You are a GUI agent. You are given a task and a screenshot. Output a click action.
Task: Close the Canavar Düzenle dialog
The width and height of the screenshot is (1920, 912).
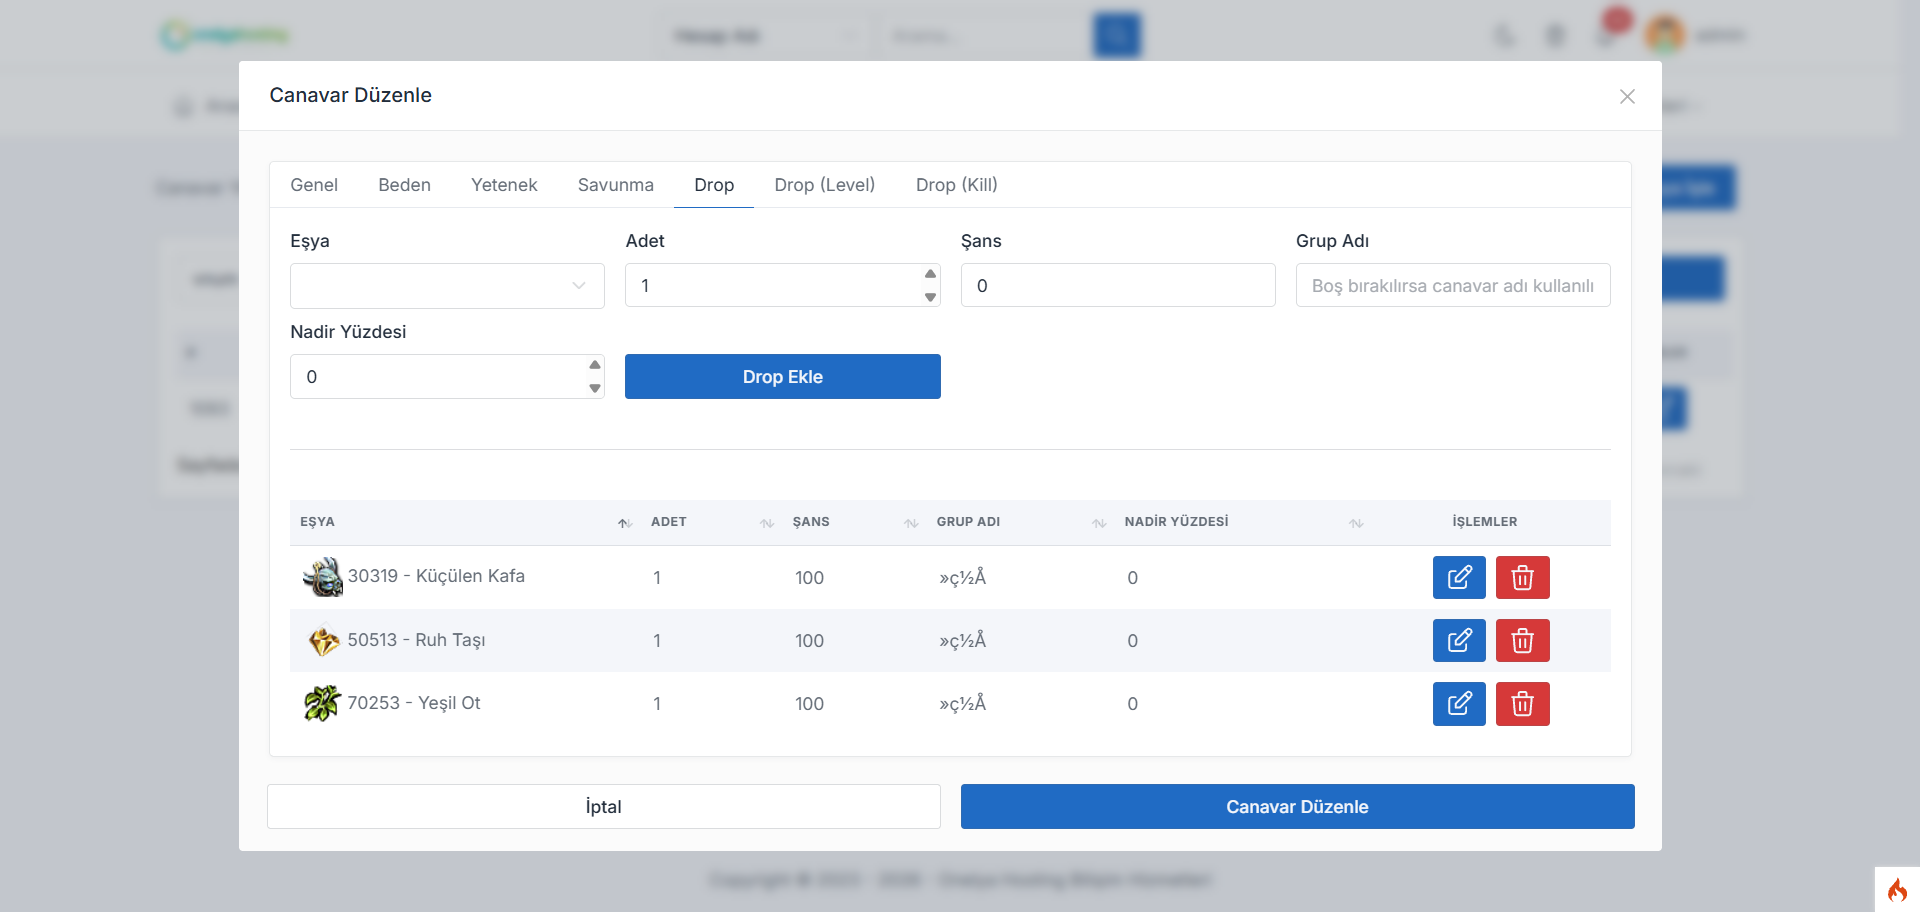tap(1627, 96)
